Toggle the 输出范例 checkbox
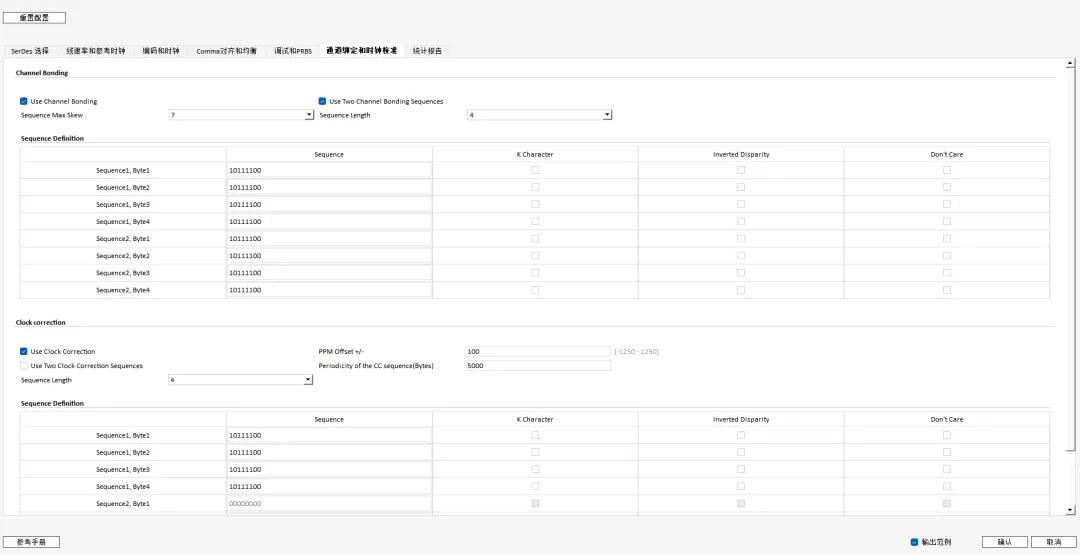The image size is (1080, 555). click(x=915, y=542)
